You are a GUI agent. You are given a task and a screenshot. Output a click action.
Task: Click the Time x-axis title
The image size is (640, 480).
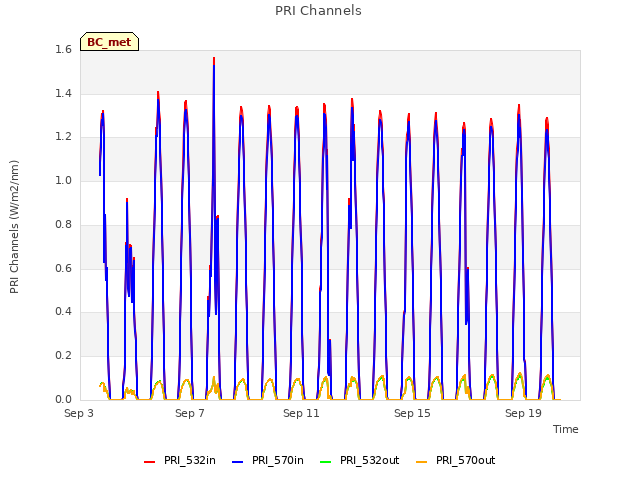[566, 429]
